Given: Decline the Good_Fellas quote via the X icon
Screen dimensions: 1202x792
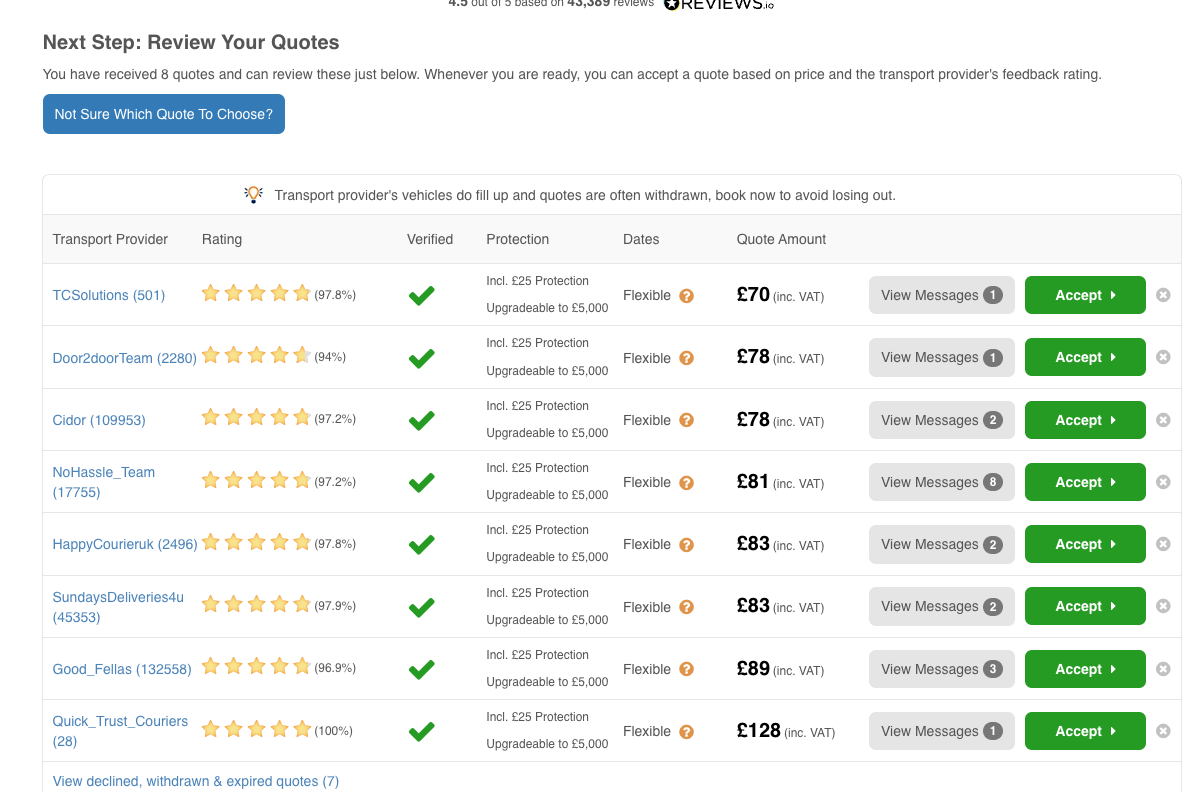Looking at the screenshot, I should [1163, 669].
